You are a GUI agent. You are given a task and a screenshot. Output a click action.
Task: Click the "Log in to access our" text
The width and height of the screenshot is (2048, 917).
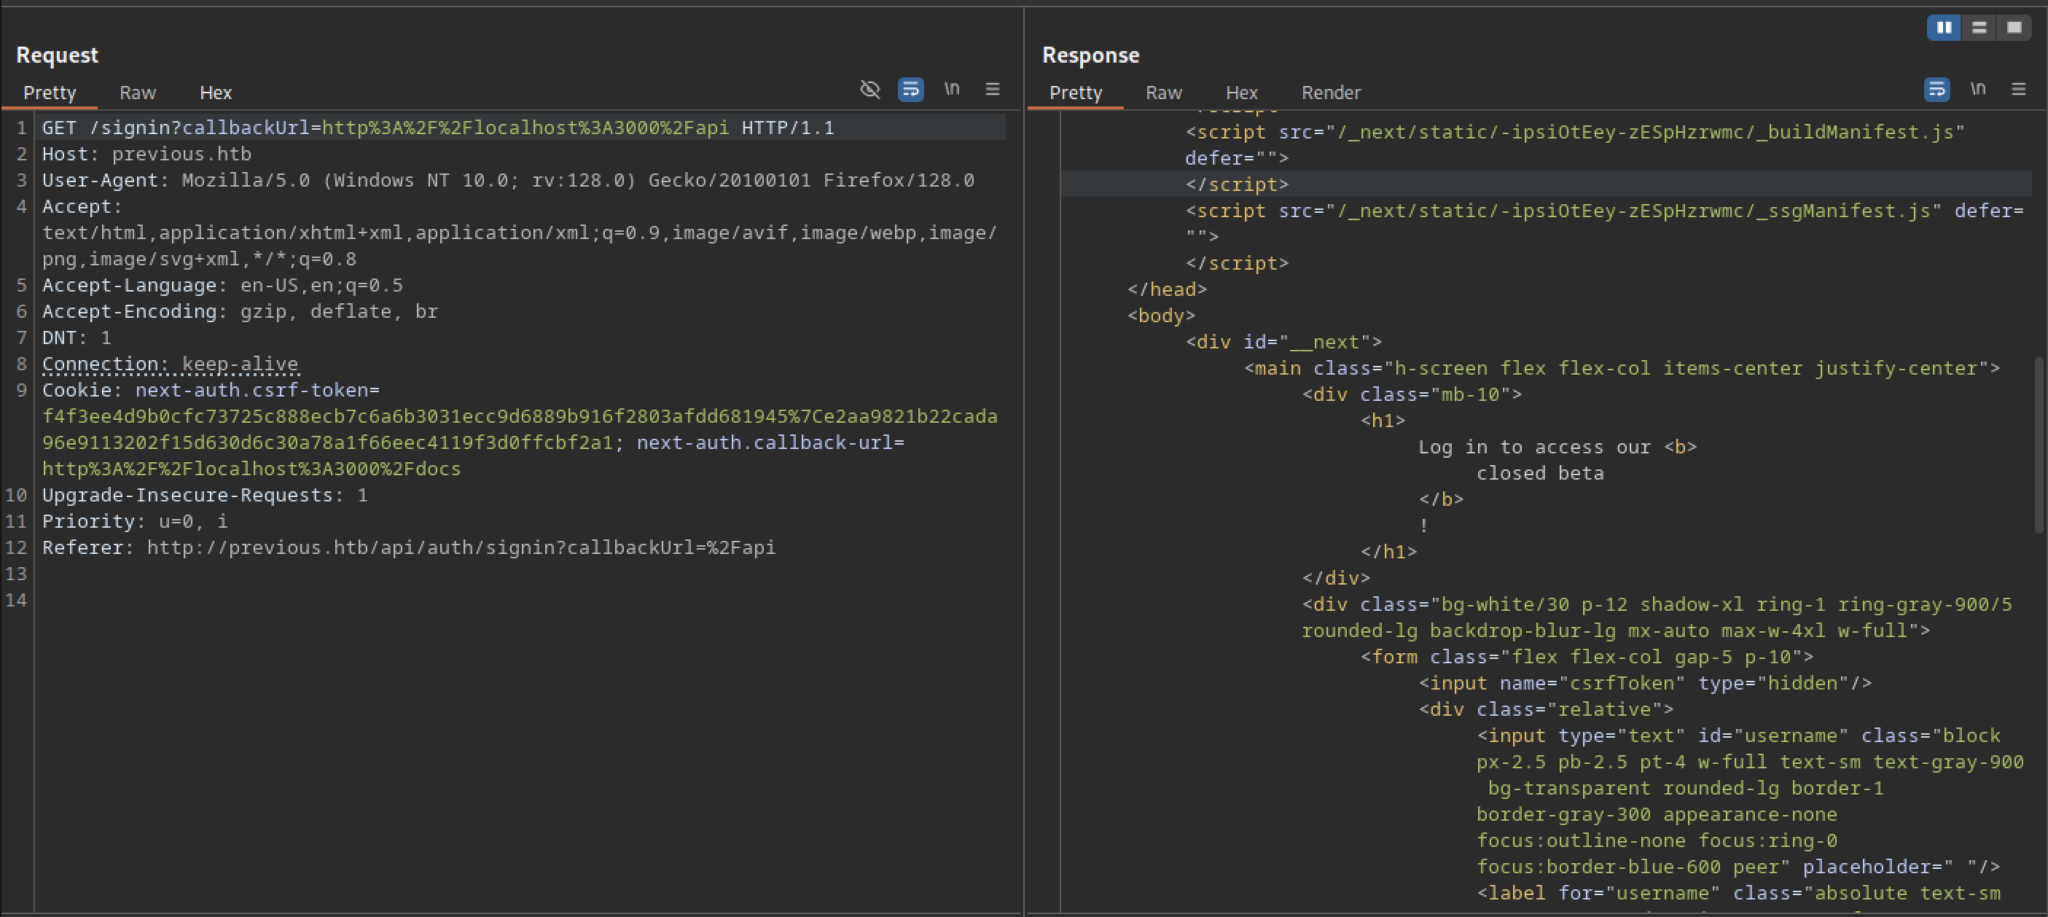1534,447
